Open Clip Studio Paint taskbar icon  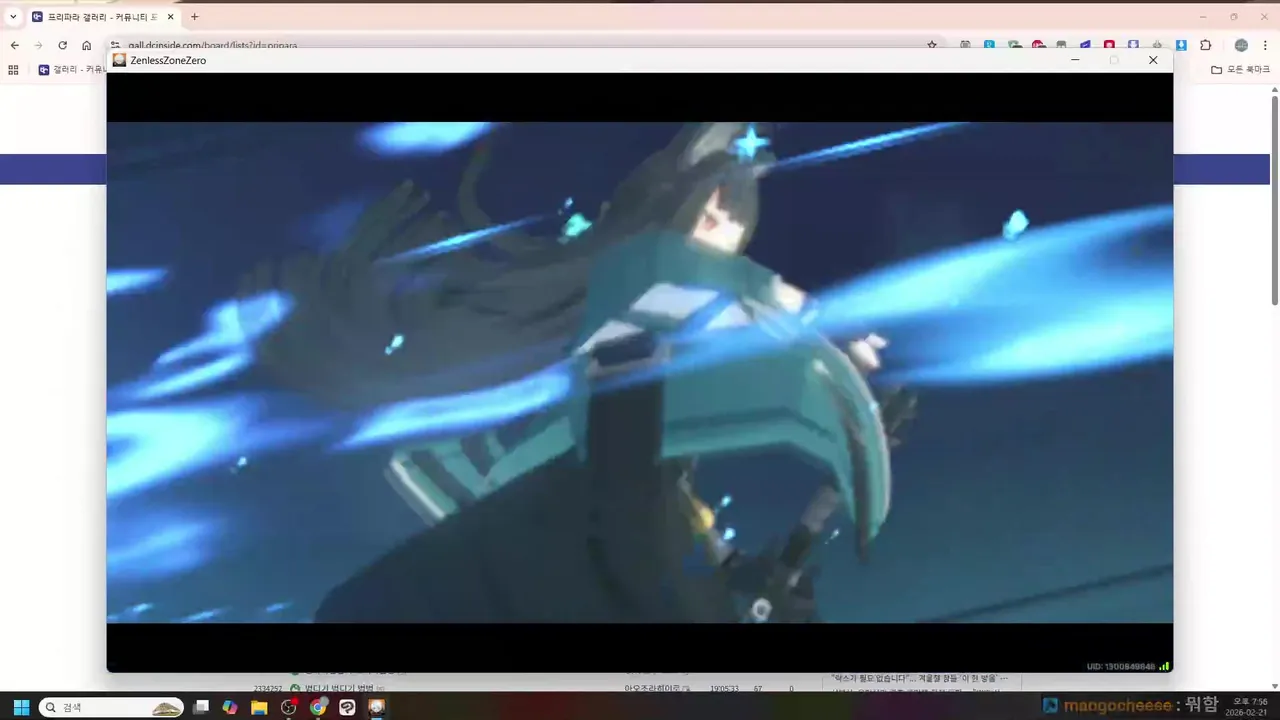coord(347,707)
